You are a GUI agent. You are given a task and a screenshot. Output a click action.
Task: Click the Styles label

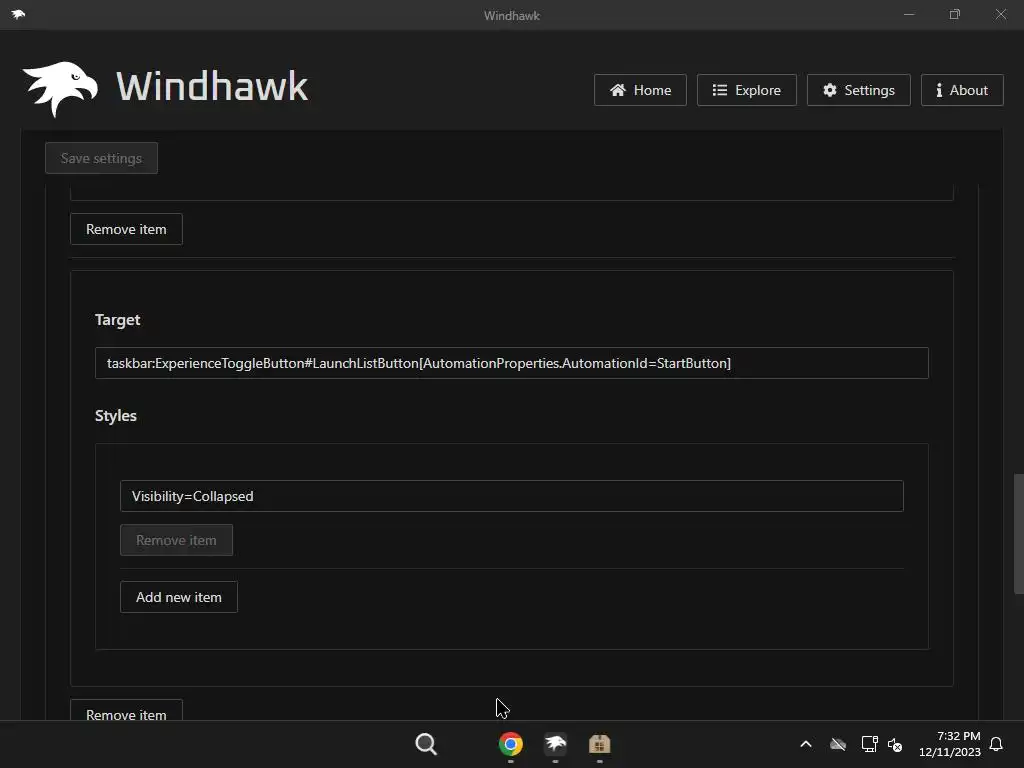point(116,415)
